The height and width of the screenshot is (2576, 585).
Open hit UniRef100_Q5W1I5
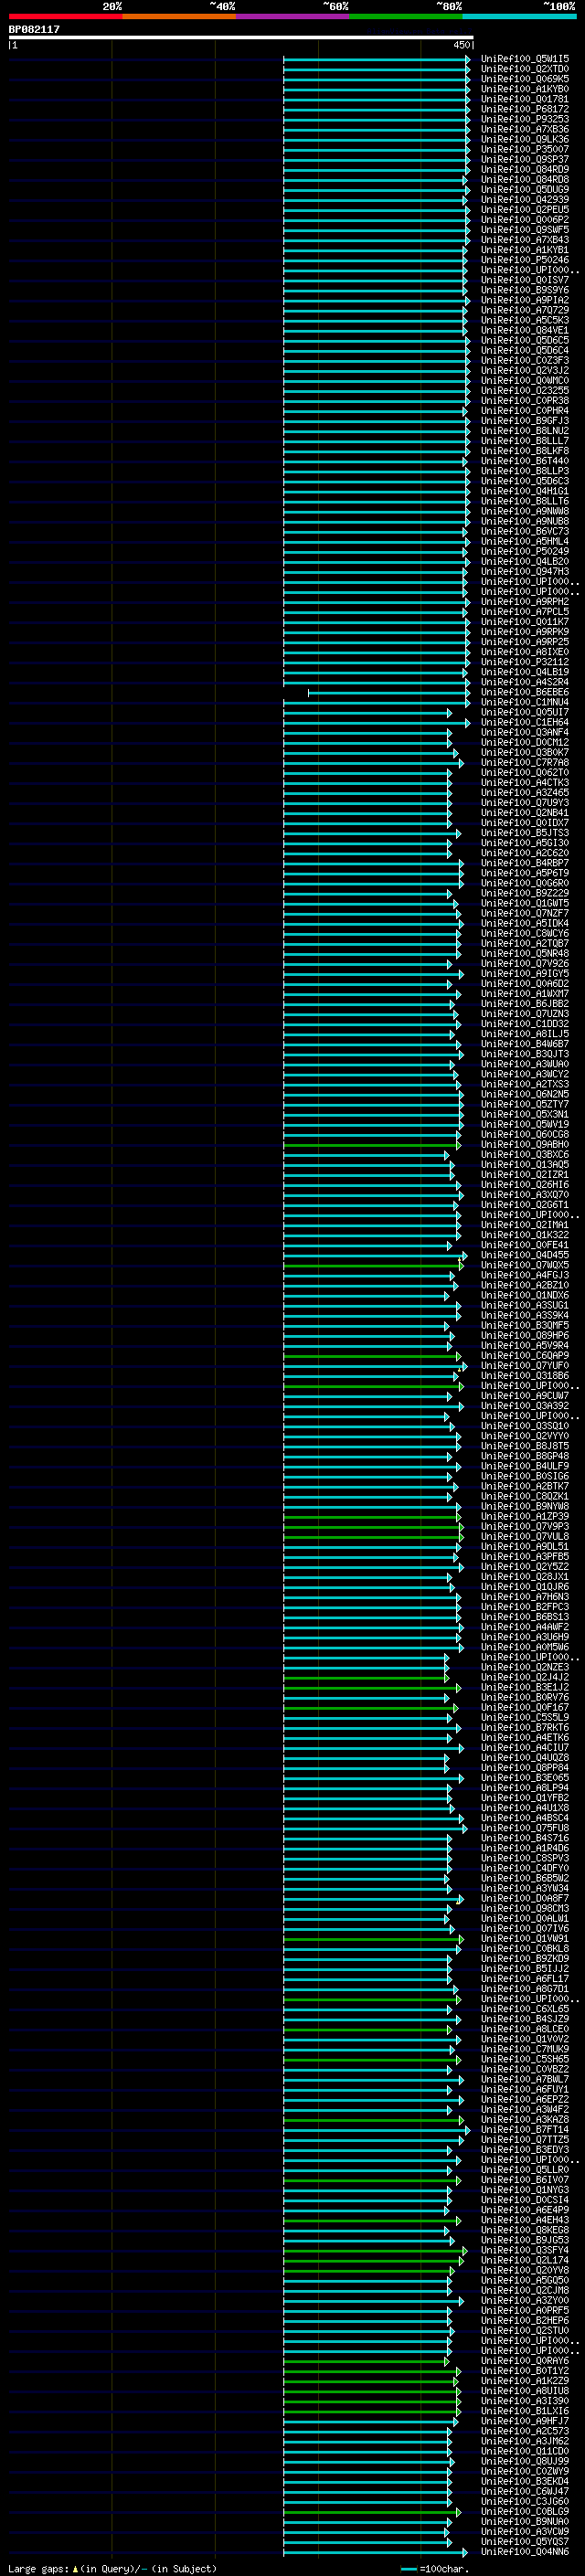[525, 59]
